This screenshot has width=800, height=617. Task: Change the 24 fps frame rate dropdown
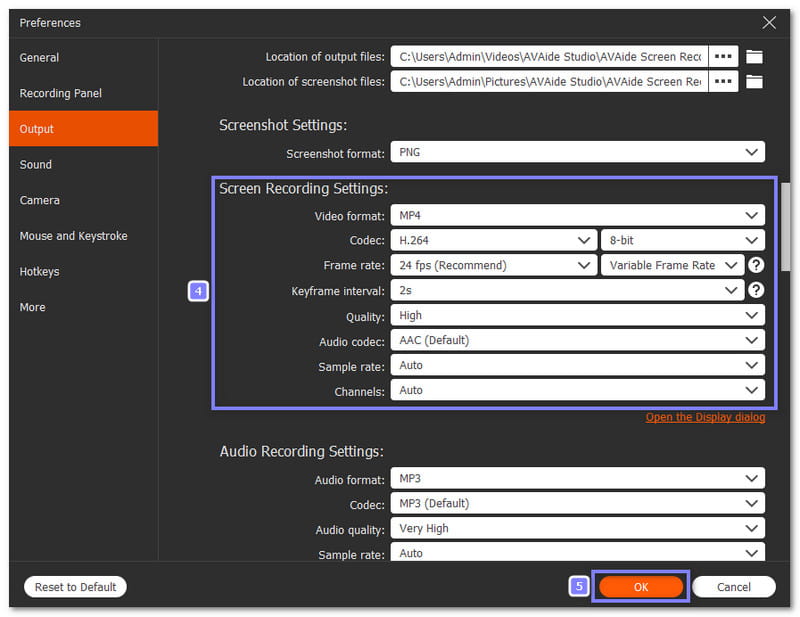pyautogui.click(x=493, y=265)
